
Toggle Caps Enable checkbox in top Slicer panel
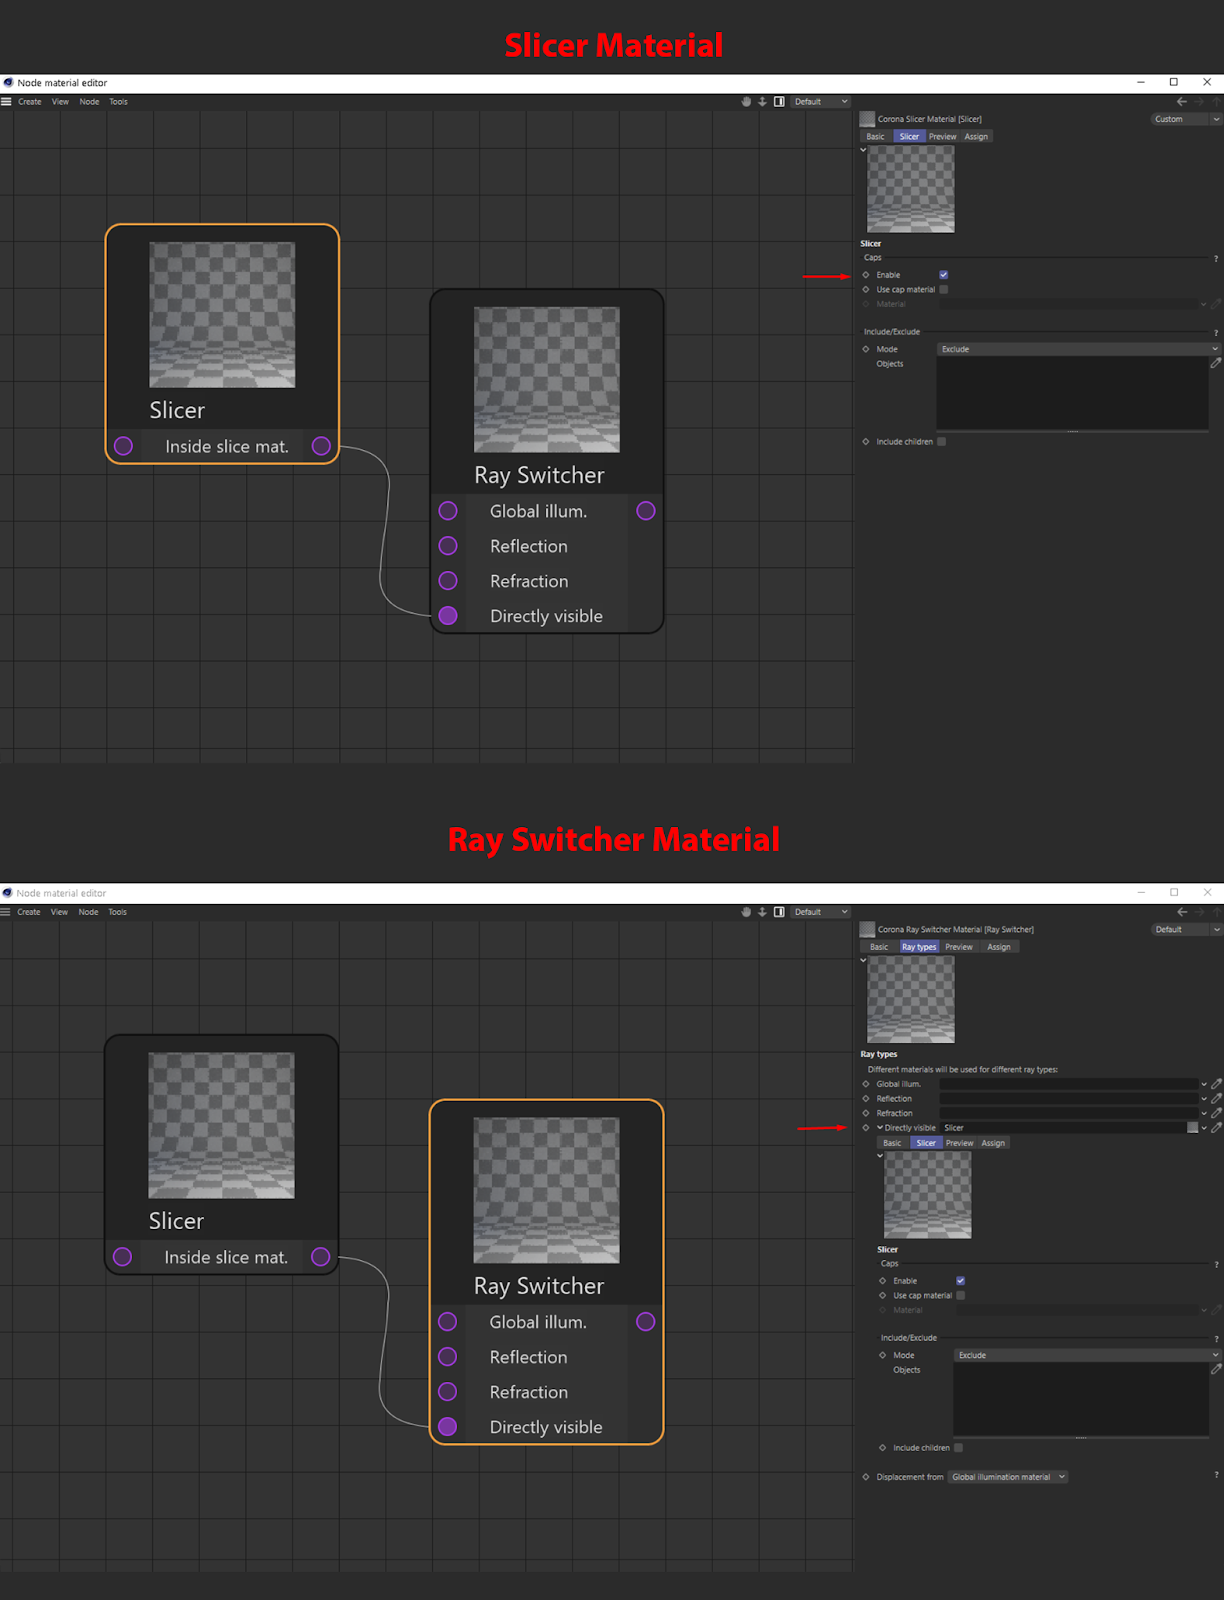(943, 275)
